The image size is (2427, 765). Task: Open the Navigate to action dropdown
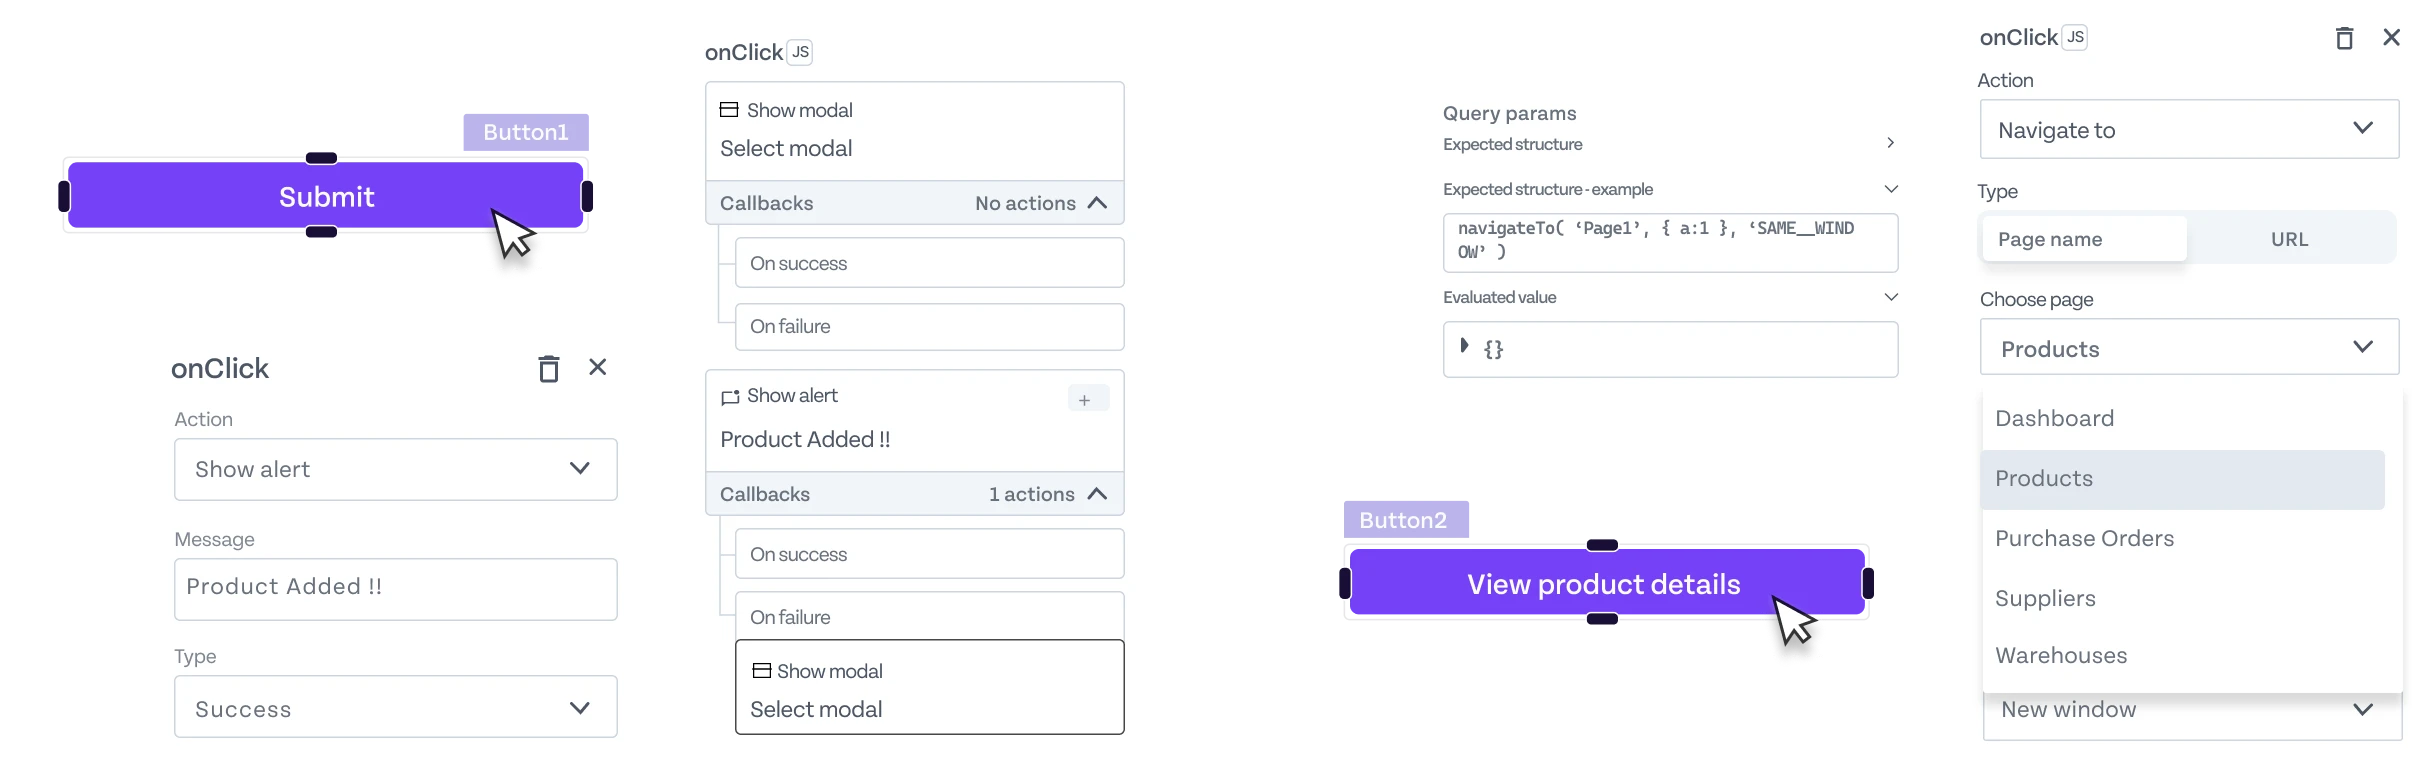coord(2188,130)
